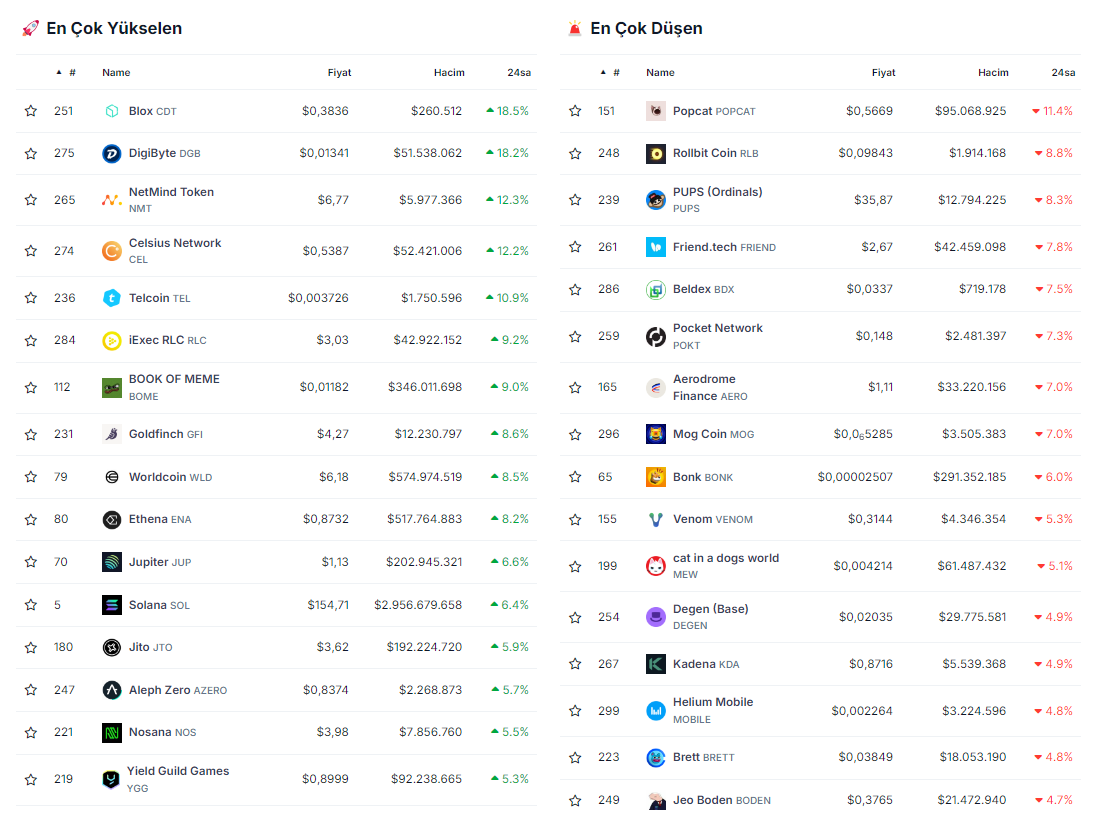
Task: Click the Bonk coin icon
Action: point(655,477)
